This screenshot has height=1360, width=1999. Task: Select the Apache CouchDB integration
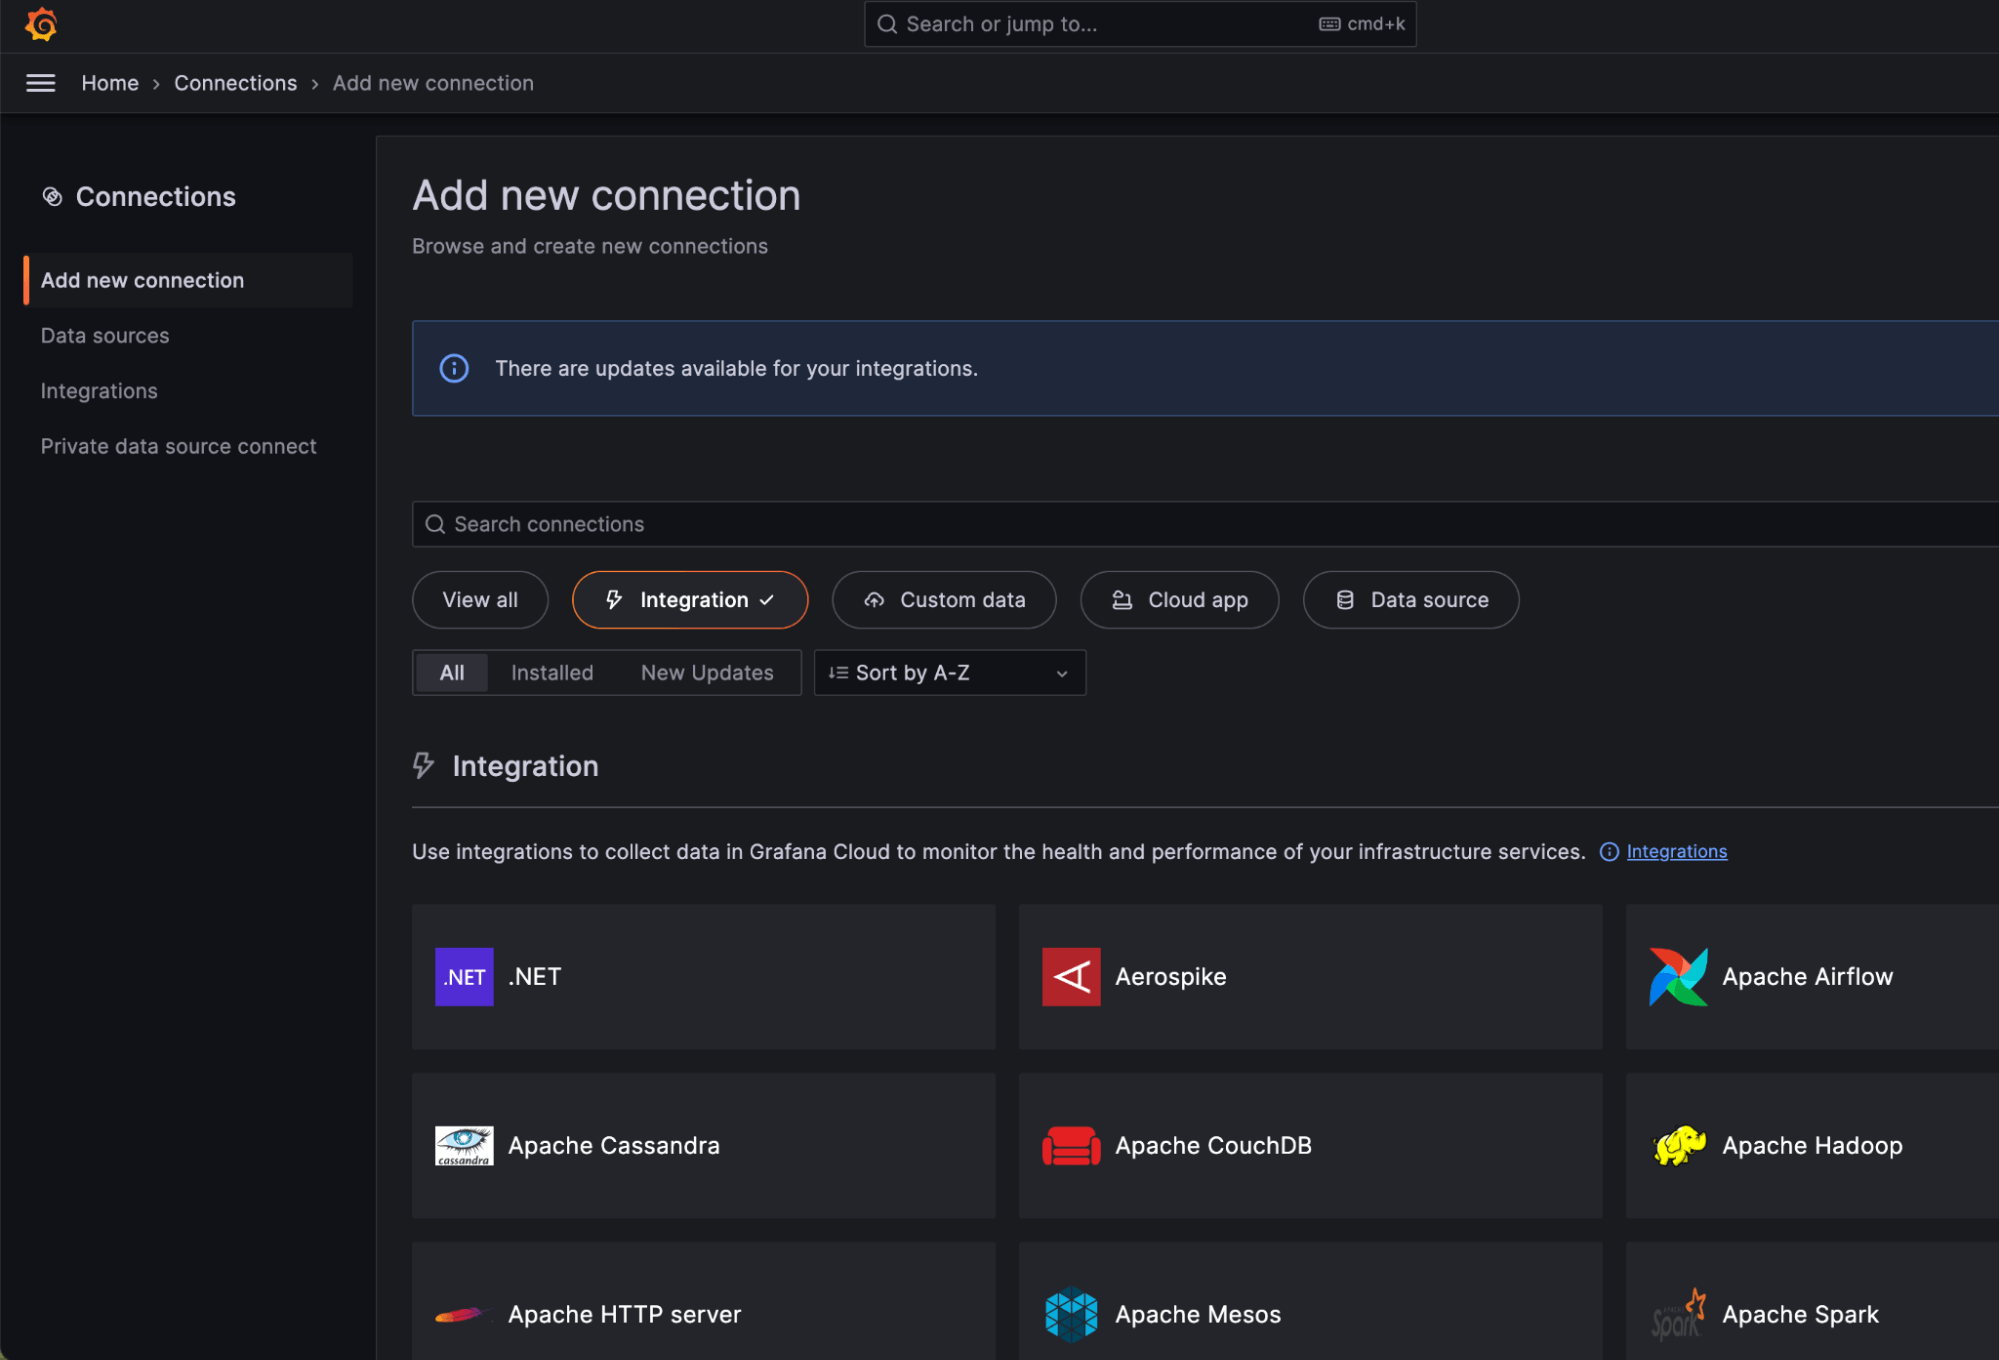click(1310, 1146)
